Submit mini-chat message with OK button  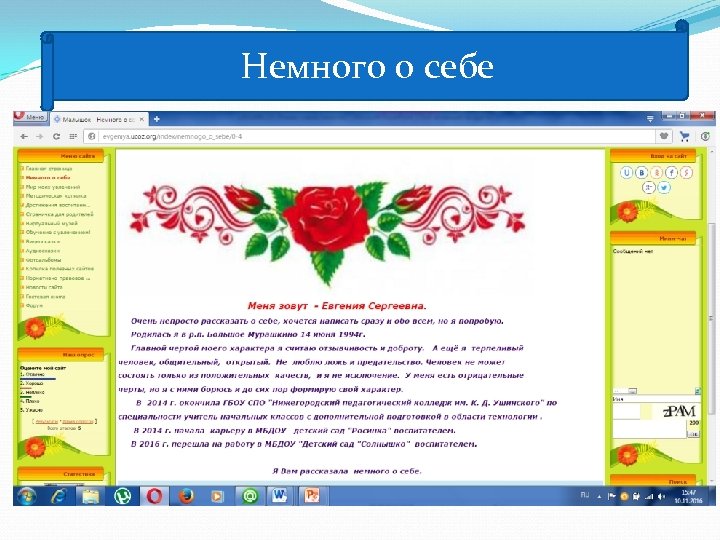(693, 434)
